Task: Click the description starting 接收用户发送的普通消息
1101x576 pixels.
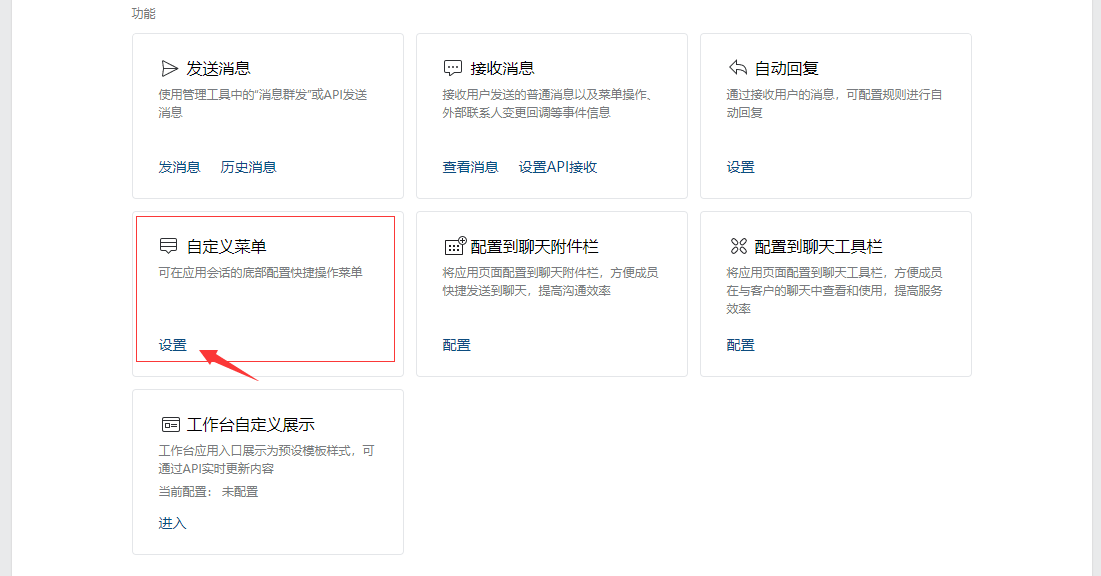Action: (548, 103)
